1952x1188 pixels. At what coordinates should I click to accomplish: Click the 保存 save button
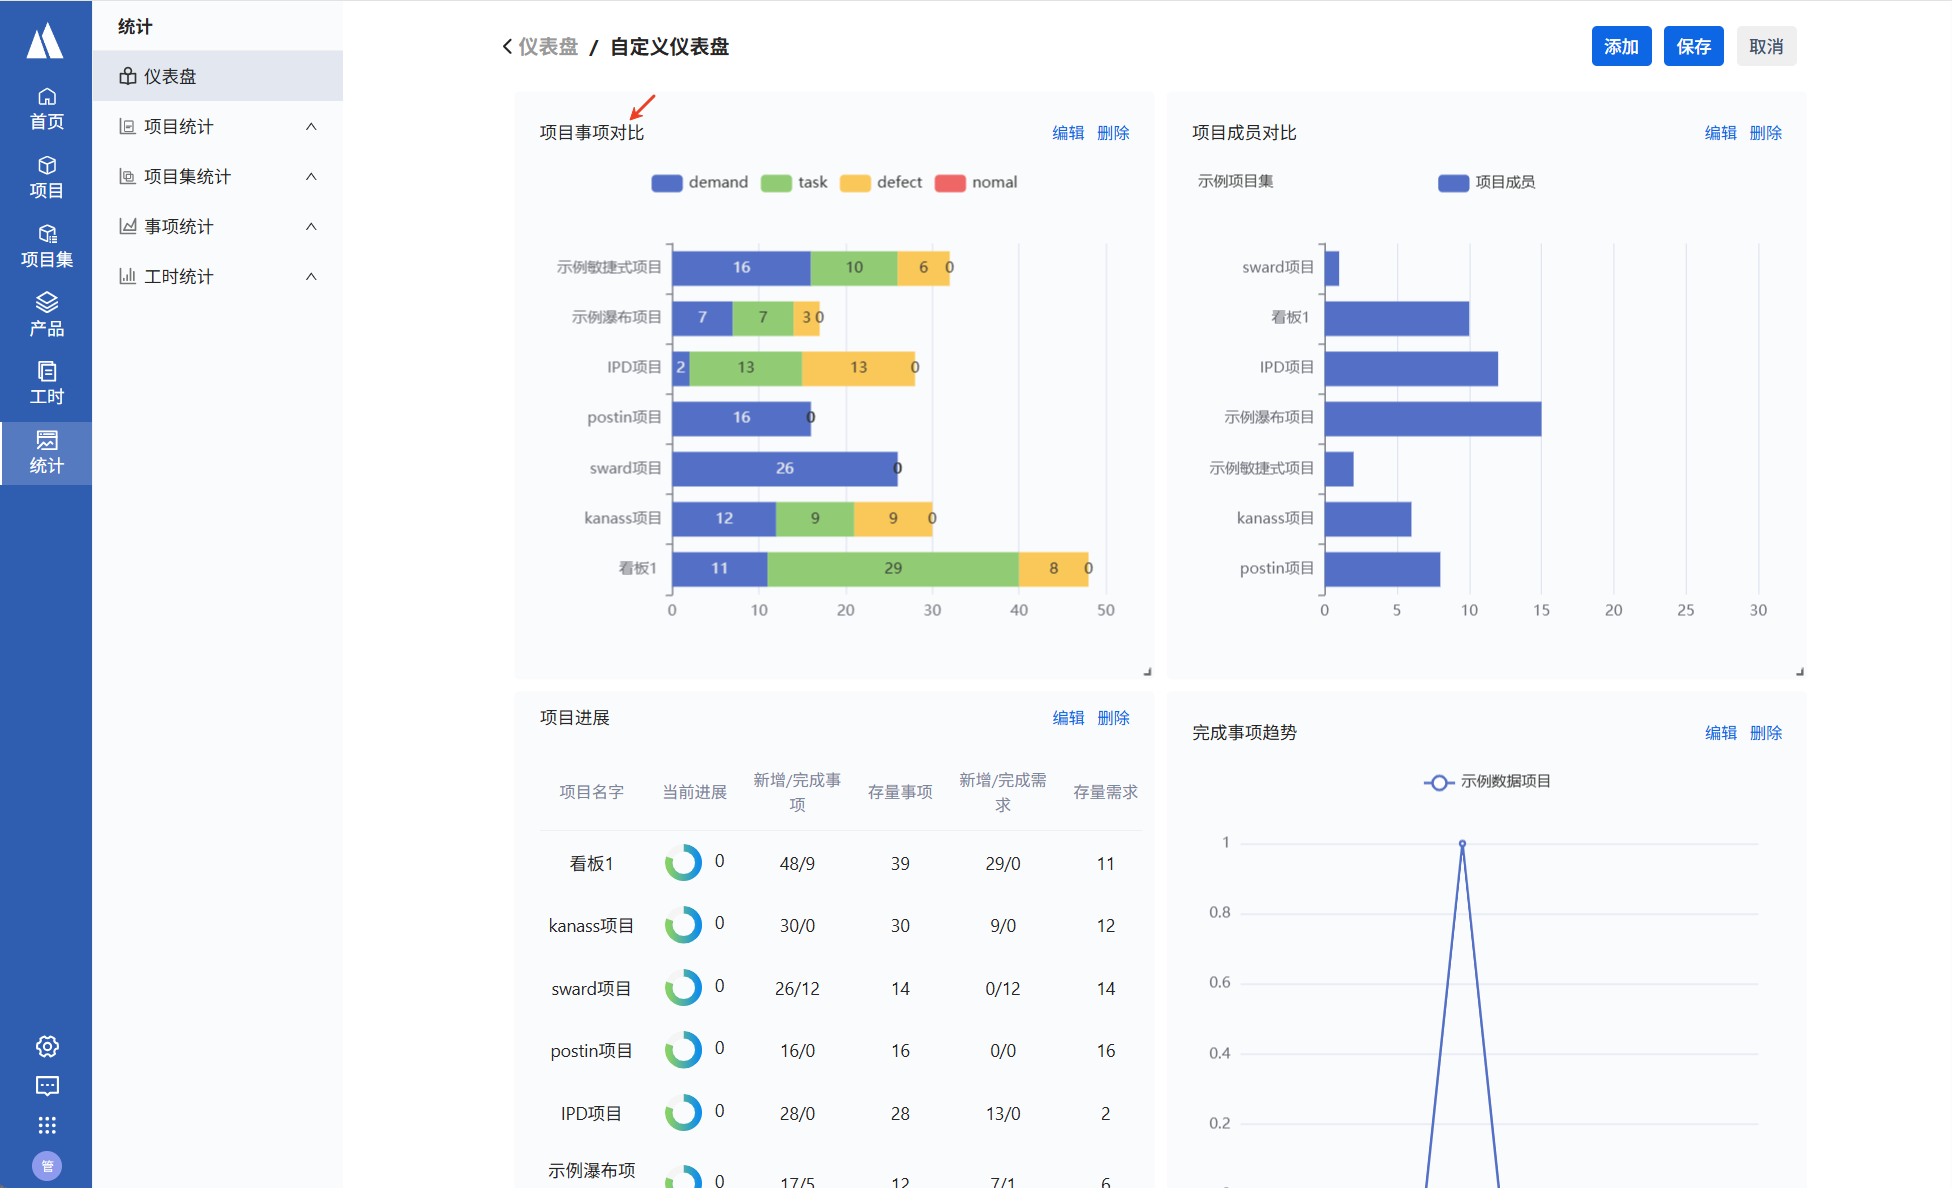pyautogui.click(x=1693, y=46)
